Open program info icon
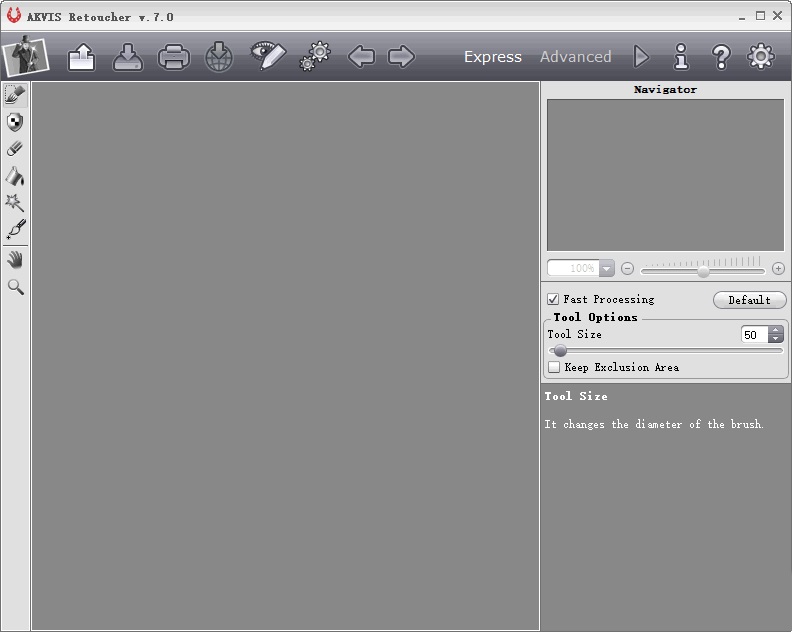The width and height of the screenshot is (792, 632). [681, 56]
